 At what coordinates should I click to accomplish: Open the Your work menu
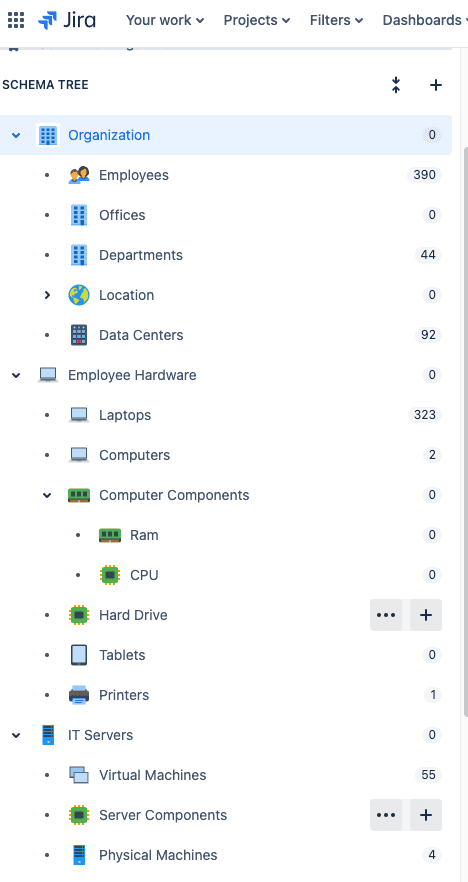click(165, 20)
